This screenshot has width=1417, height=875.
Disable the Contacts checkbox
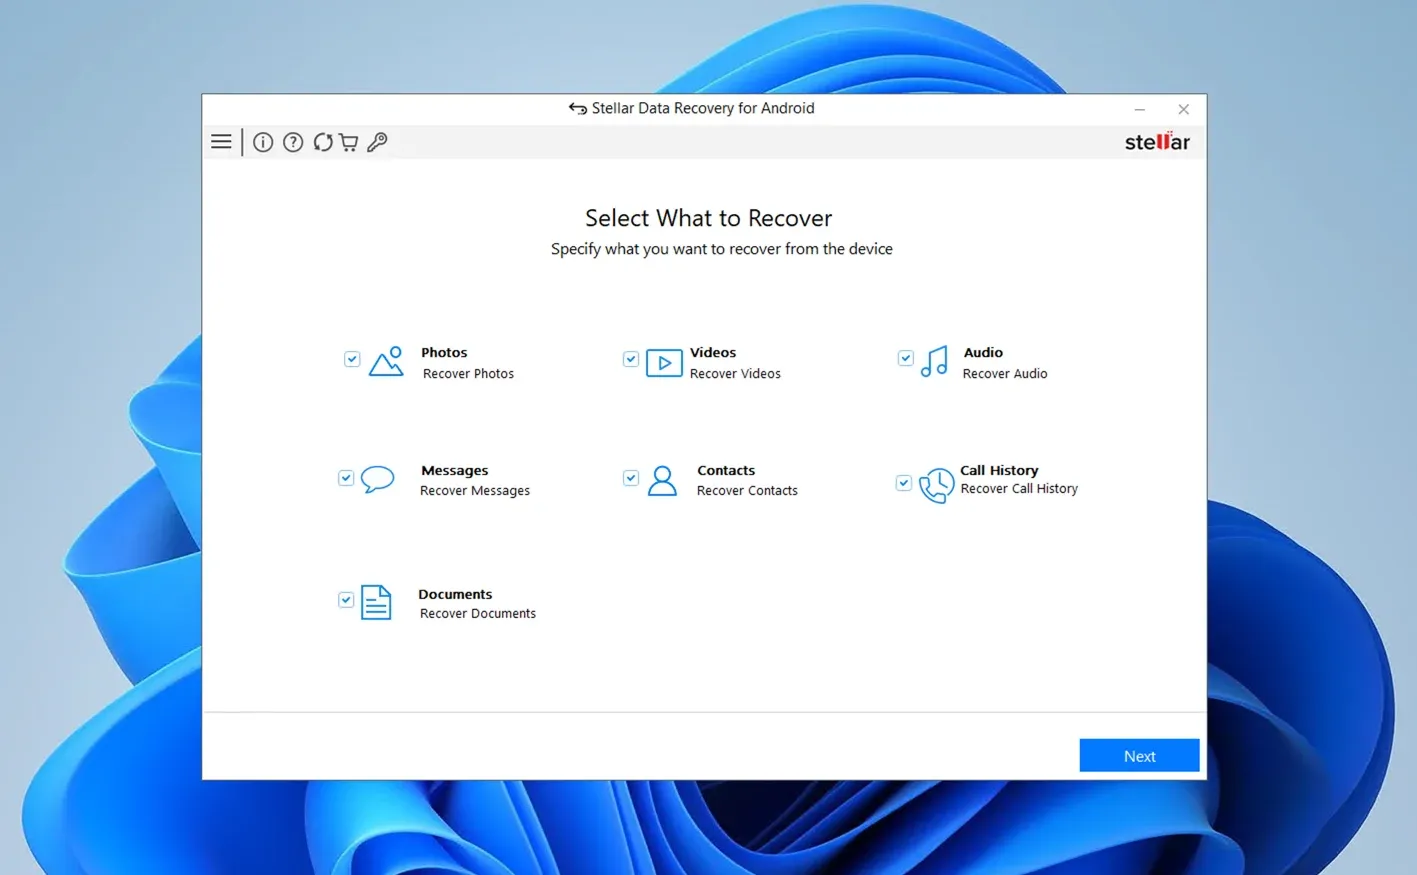click(x=631, y=478)
